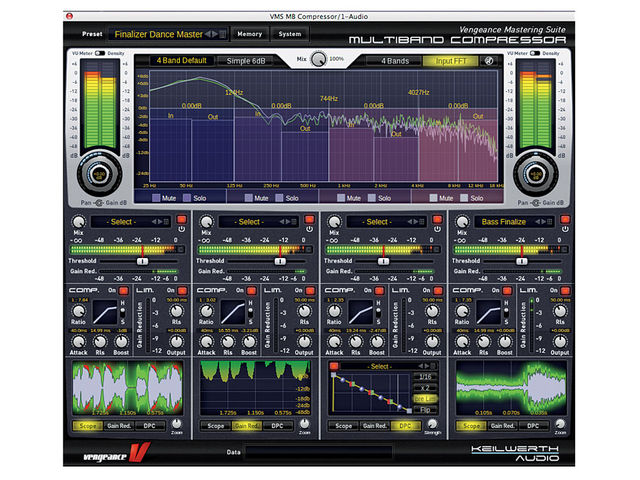Open the System button

click(290, 34)
